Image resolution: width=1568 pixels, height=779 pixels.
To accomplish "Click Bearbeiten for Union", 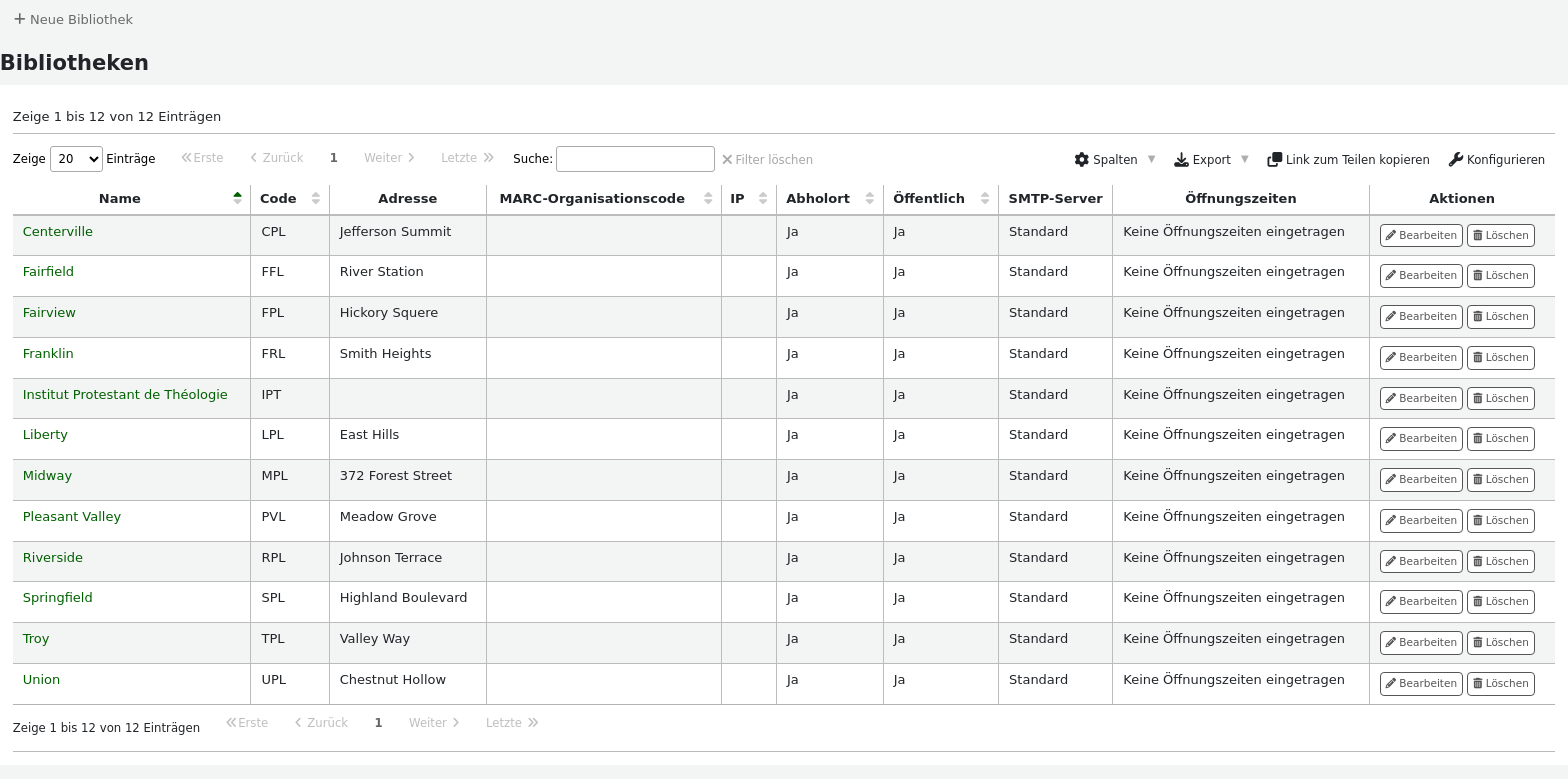I will (x=1421, y=683).
